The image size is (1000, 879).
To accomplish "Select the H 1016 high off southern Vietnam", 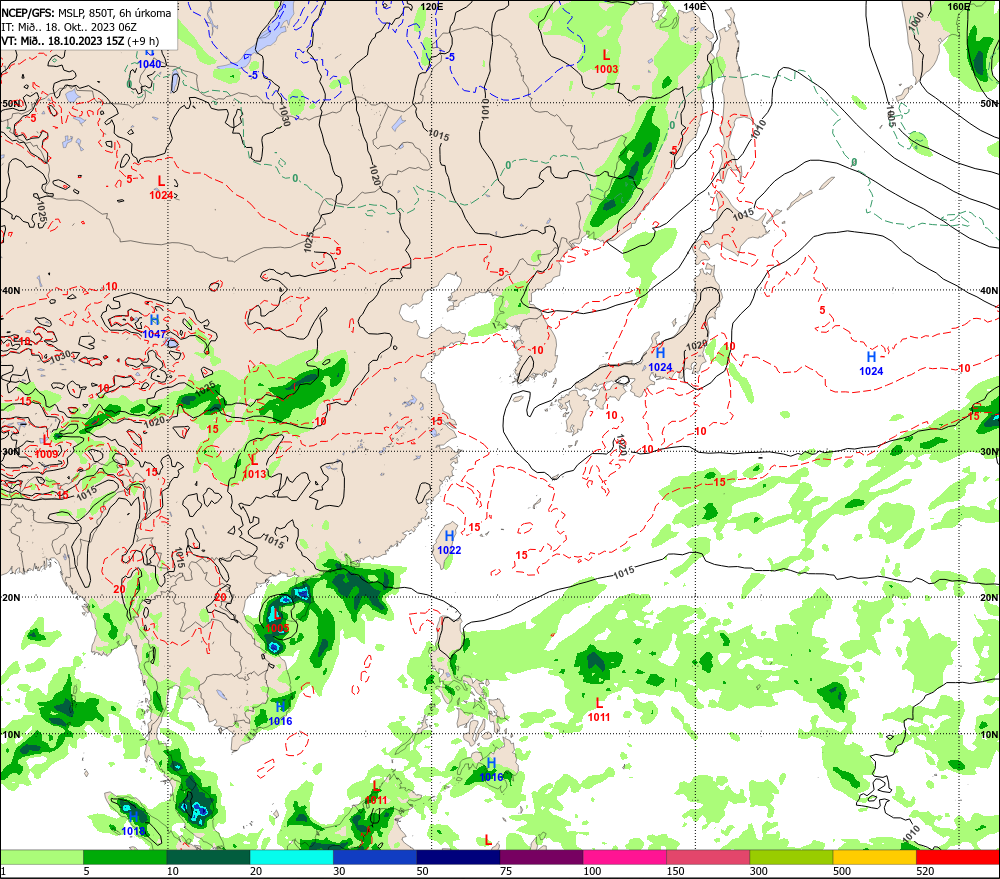I will pyautogui.click(x=280, y=713).
